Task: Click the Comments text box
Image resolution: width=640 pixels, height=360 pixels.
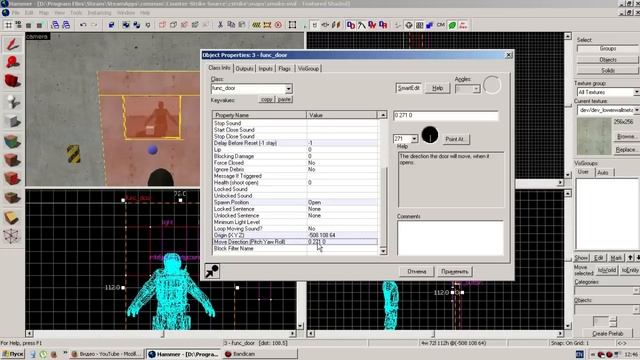Action: [x=450, y=238]
